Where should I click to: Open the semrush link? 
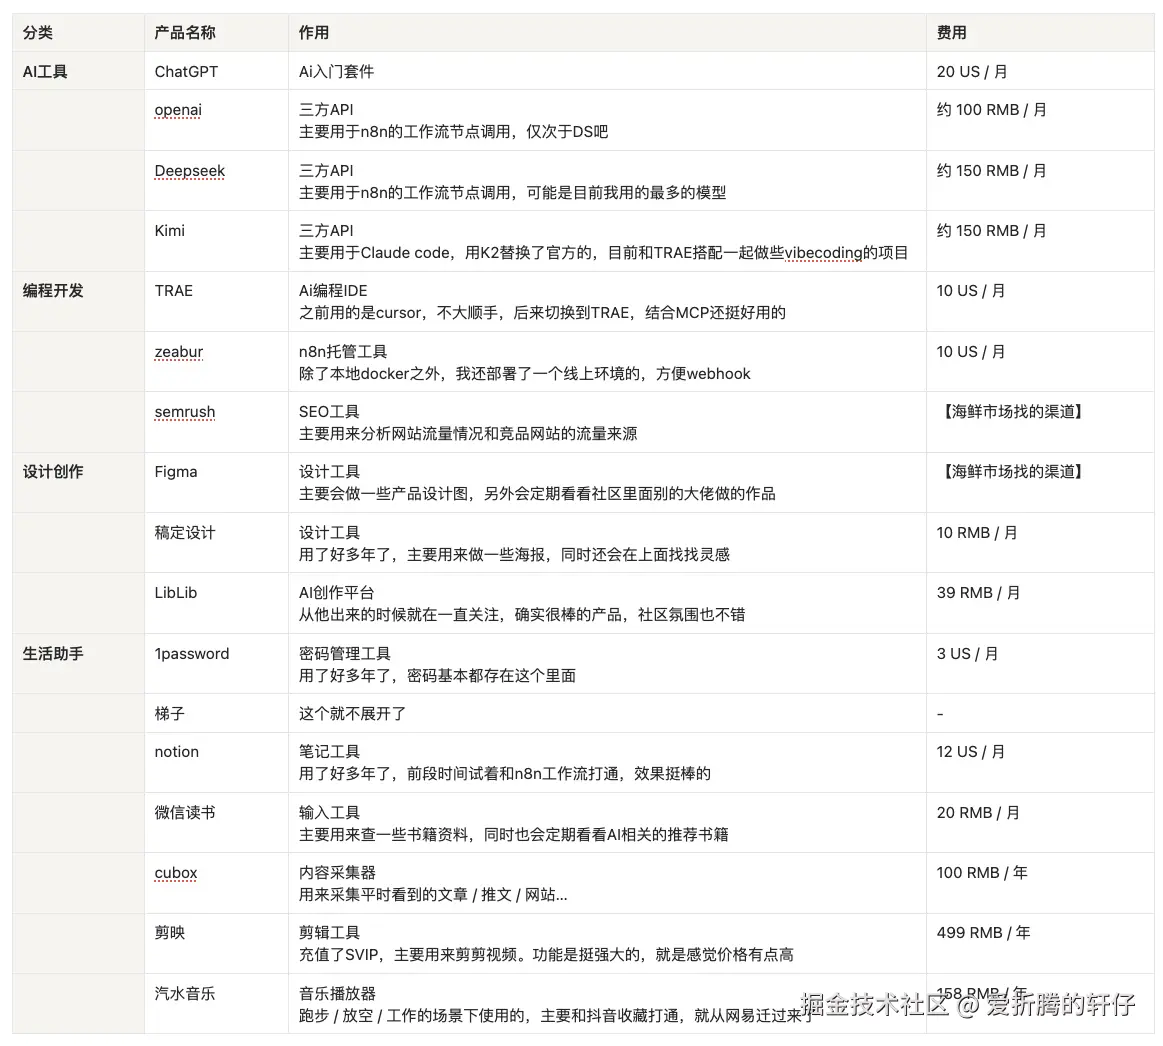[x=184, y=412]
